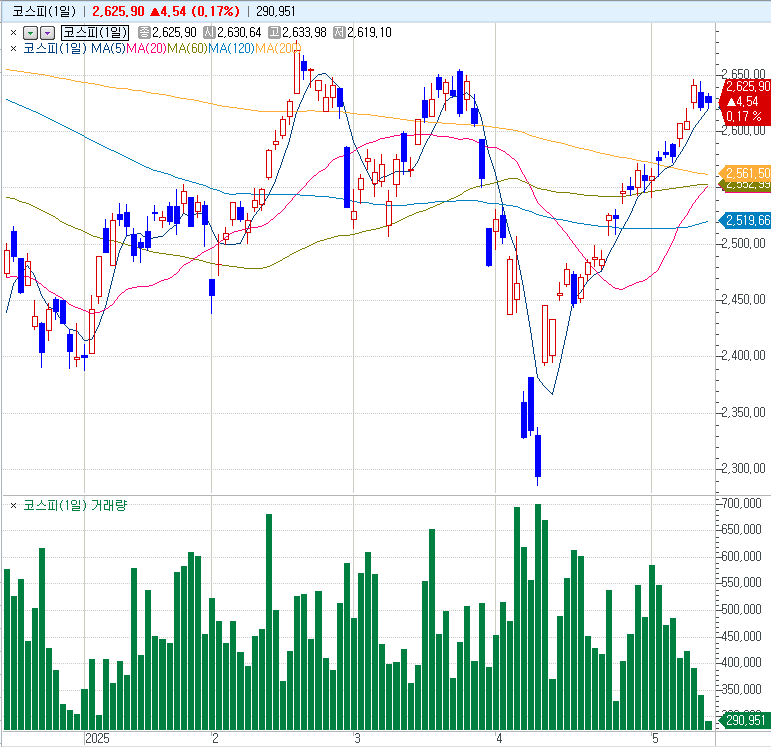Click the pink MA(20) legend label

coord(146,47)
